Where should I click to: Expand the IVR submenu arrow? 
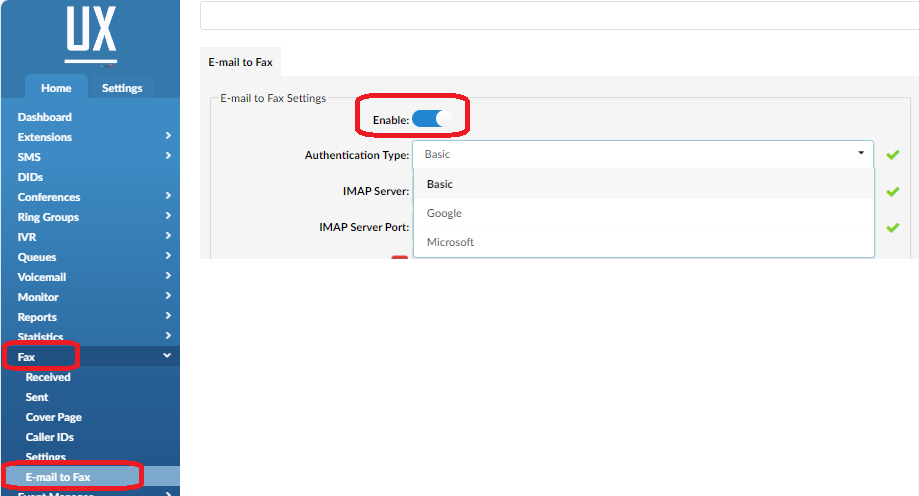168,236
